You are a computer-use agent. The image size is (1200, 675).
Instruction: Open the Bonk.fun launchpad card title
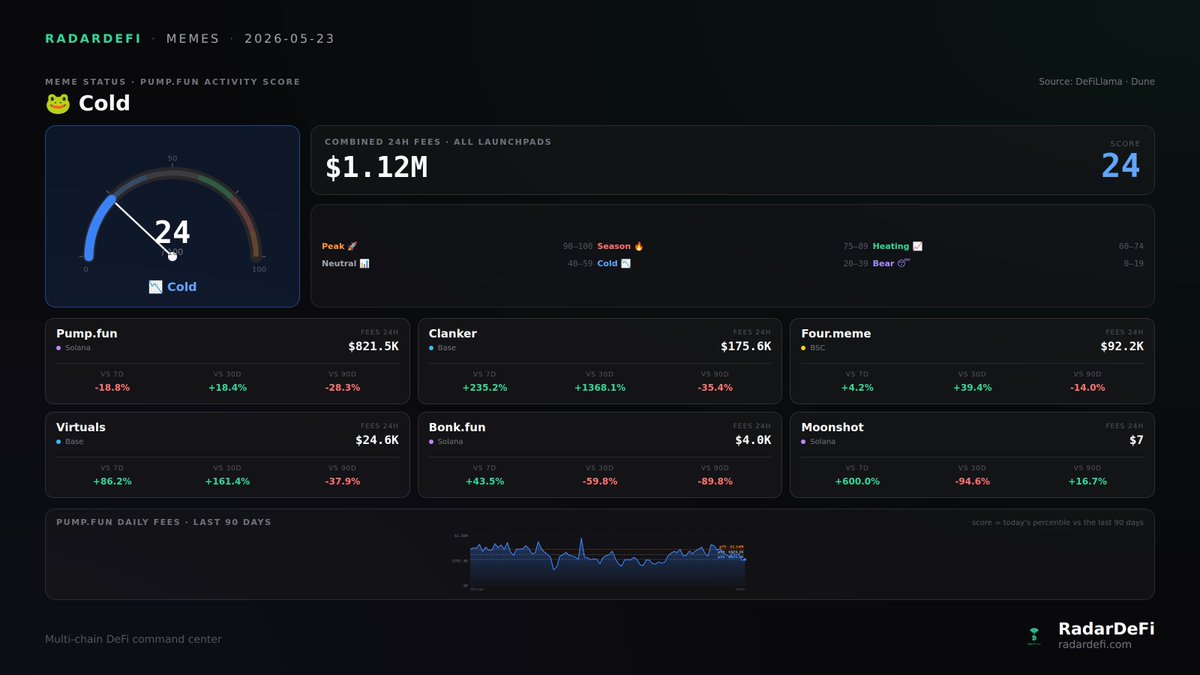pos(457,427)
